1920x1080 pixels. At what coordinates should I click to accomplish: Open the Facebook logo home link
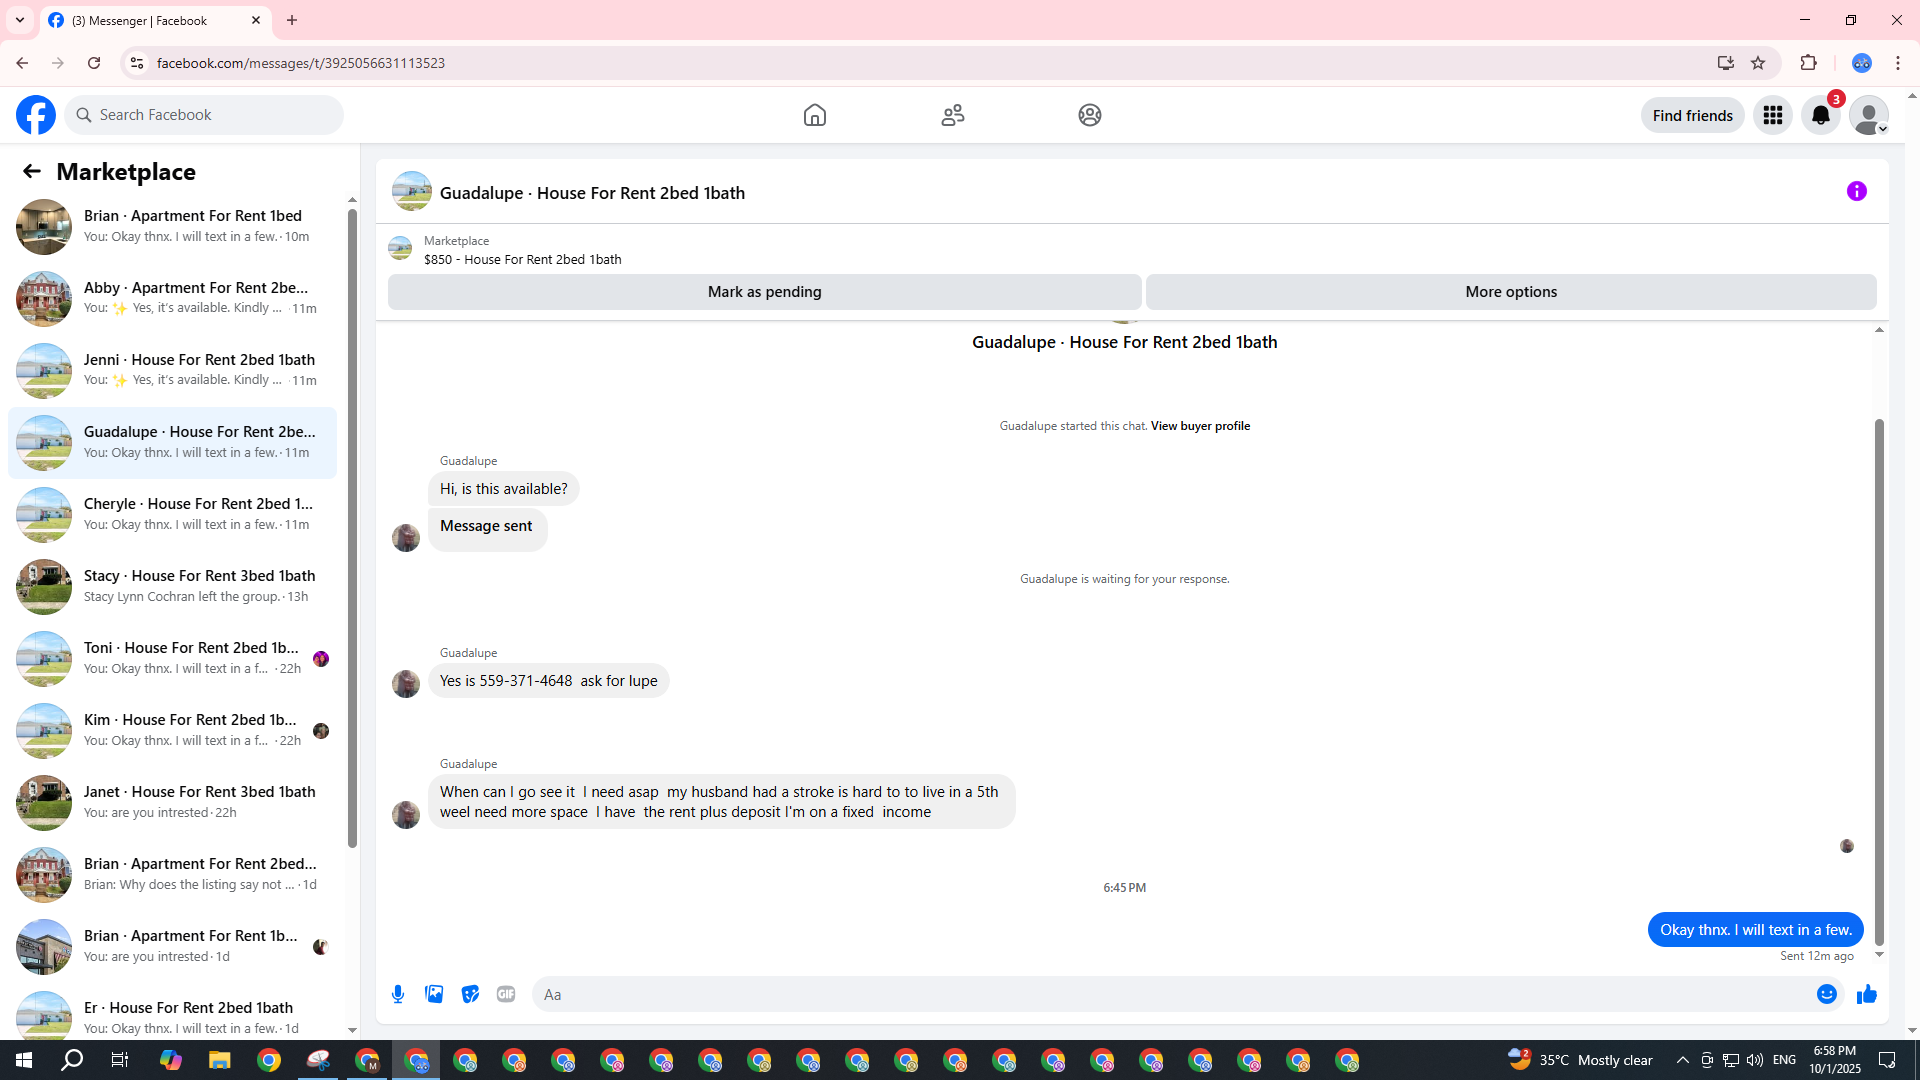click(36, 115)
